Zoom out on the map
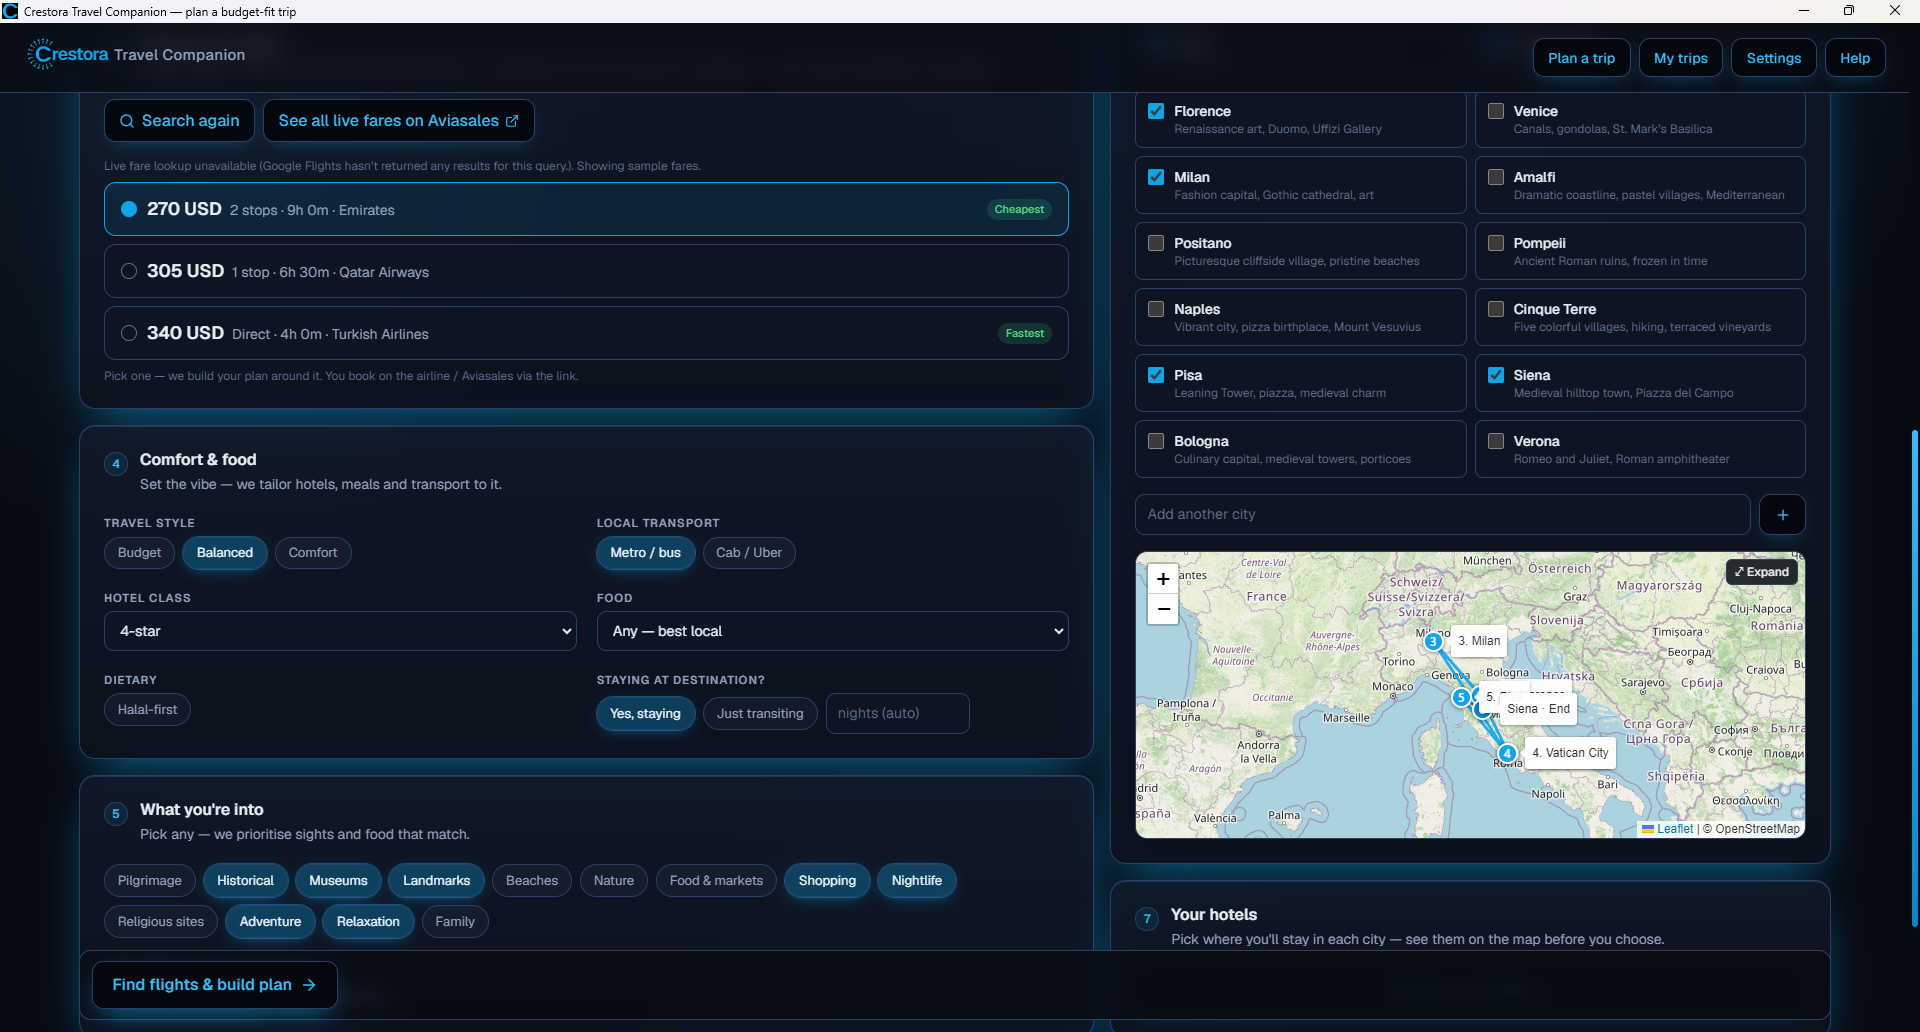 (x=1163, y=609)
